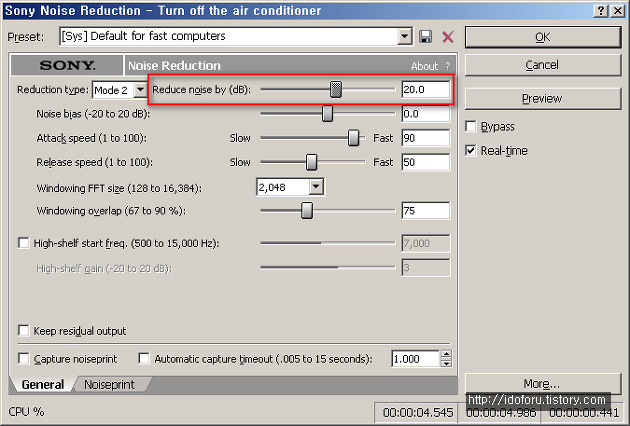Click the Reduce noise by slider handle
This screenshot has height=426, width=630.
click(336, 89)
